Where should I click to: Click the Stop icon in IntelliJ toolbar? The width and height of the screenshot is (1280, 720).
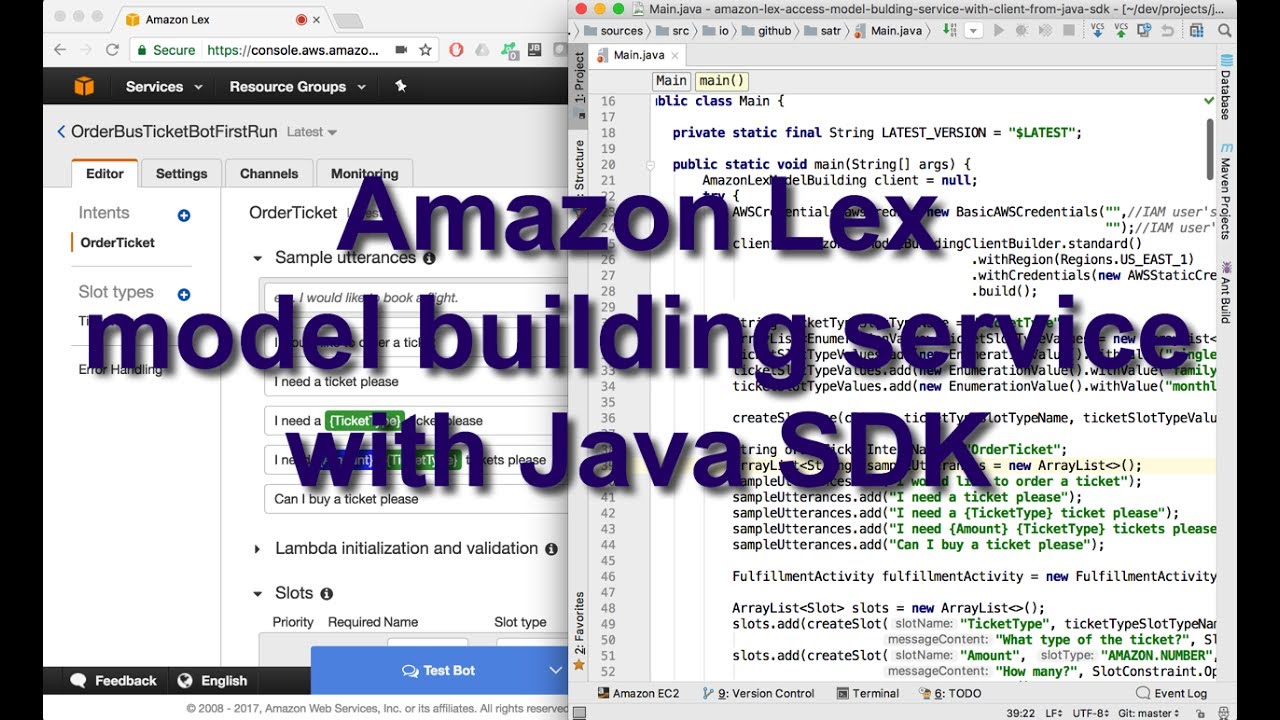point(1068,31)
